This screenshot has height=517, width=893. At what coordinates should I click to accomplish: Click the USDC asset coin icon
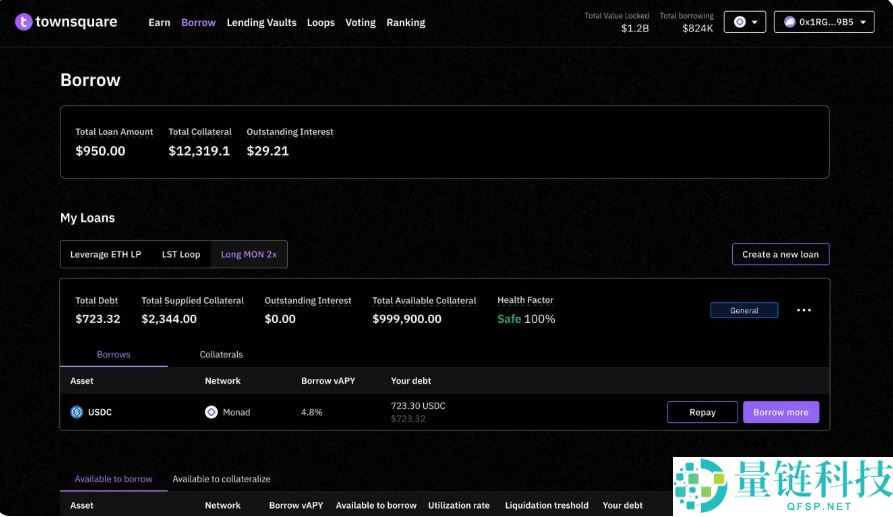(76, 412)
